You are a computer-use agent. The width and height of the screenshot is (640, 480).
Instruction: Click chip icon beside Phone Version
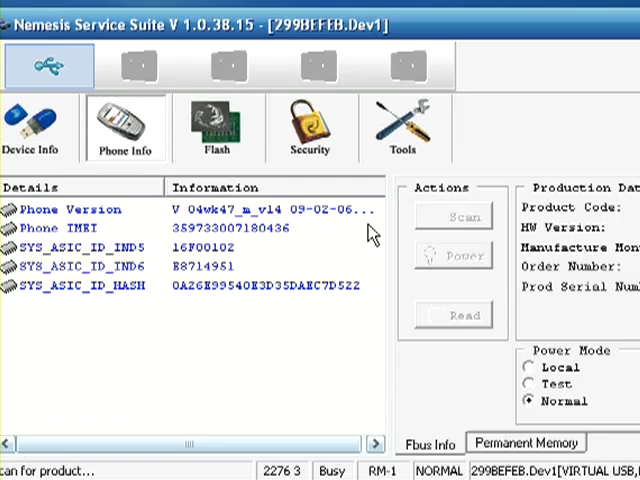pyautogui.click(x=9, y=209)
